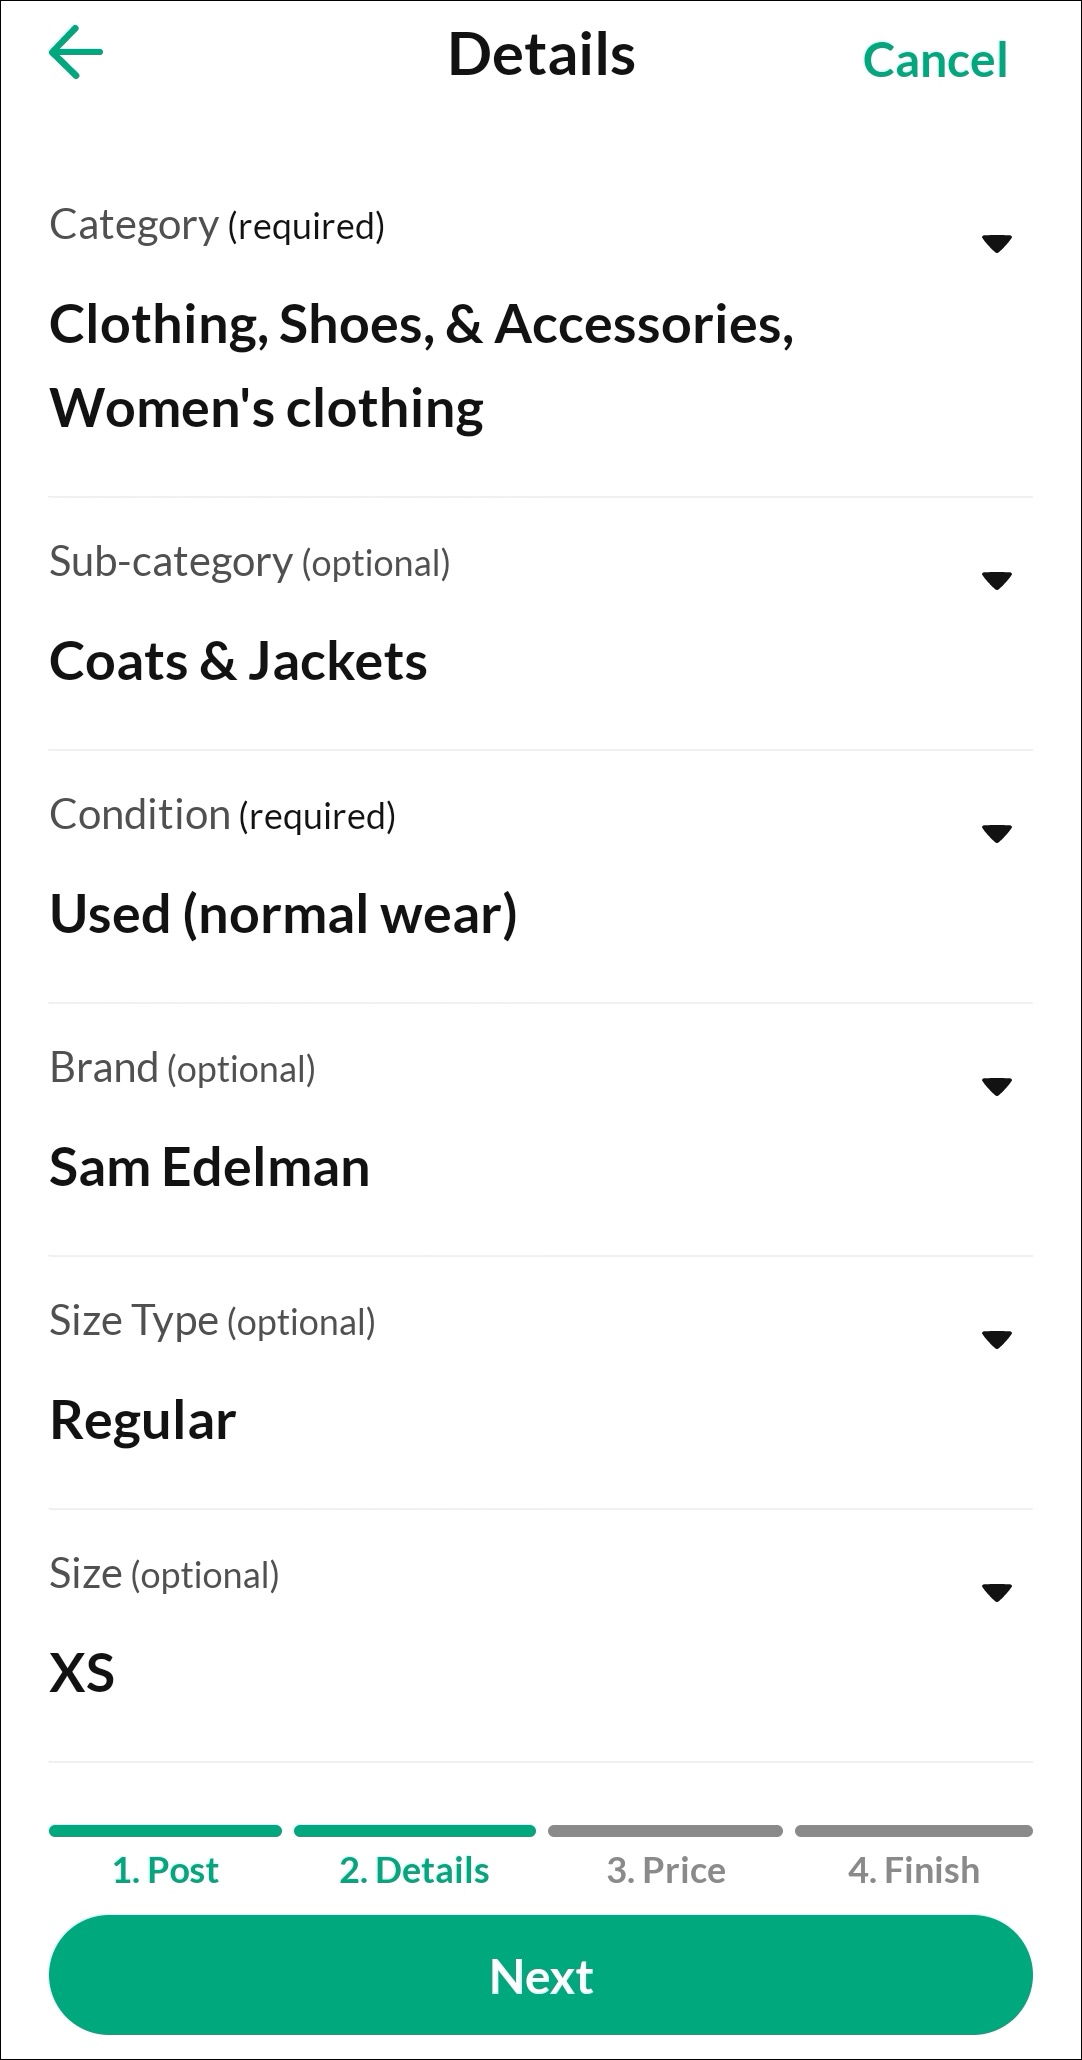Tap the back arrow icon
The image size is (1082, 2060).
(76, 54)
